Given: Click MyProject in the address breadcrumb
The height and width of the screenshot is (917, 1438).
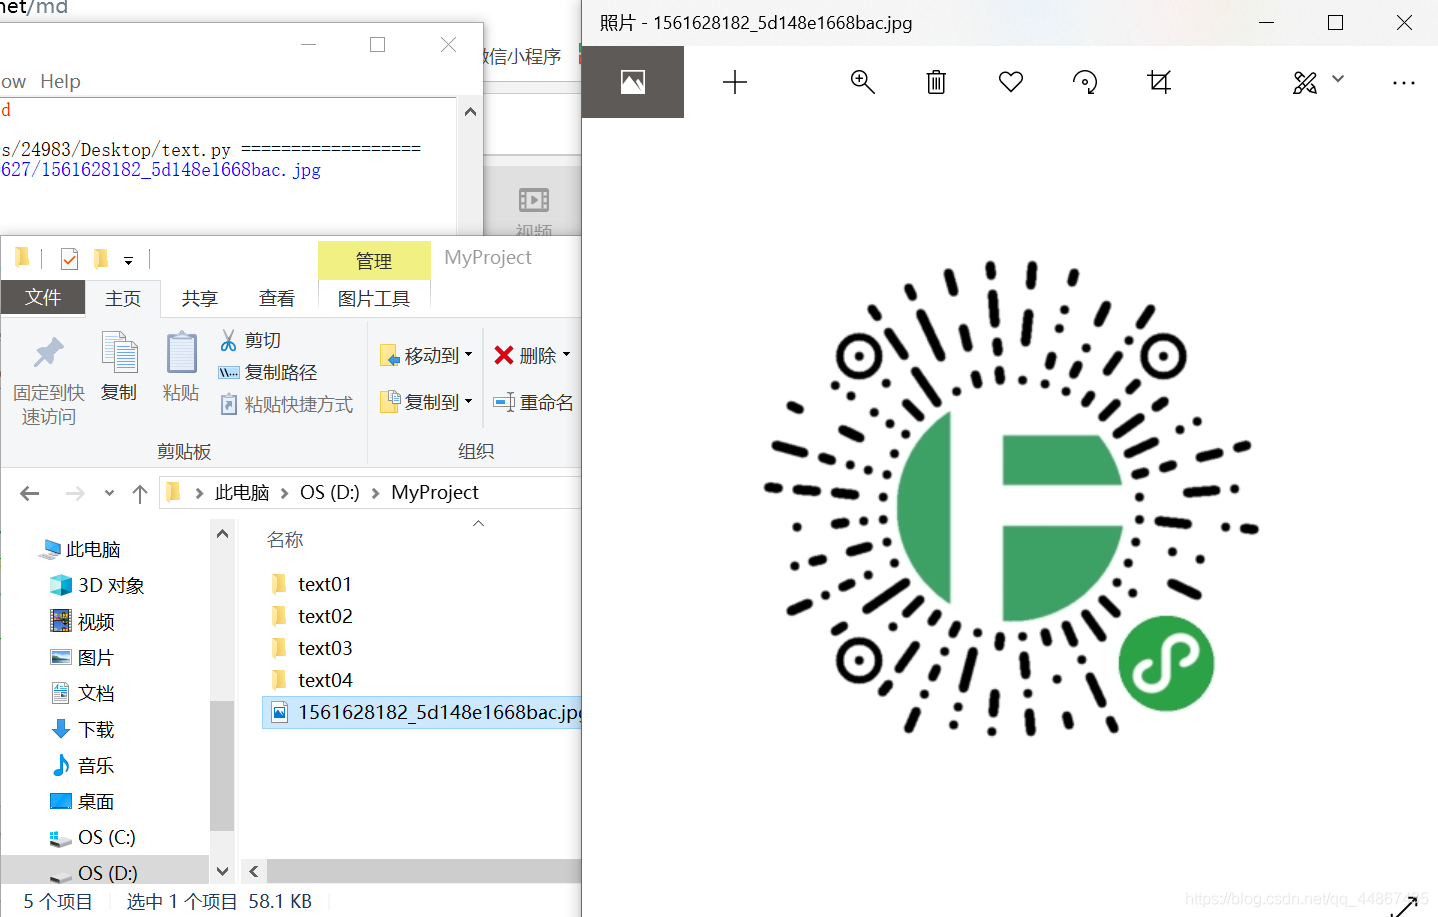Looking at the screenshot, I should (x=435, y=492).
